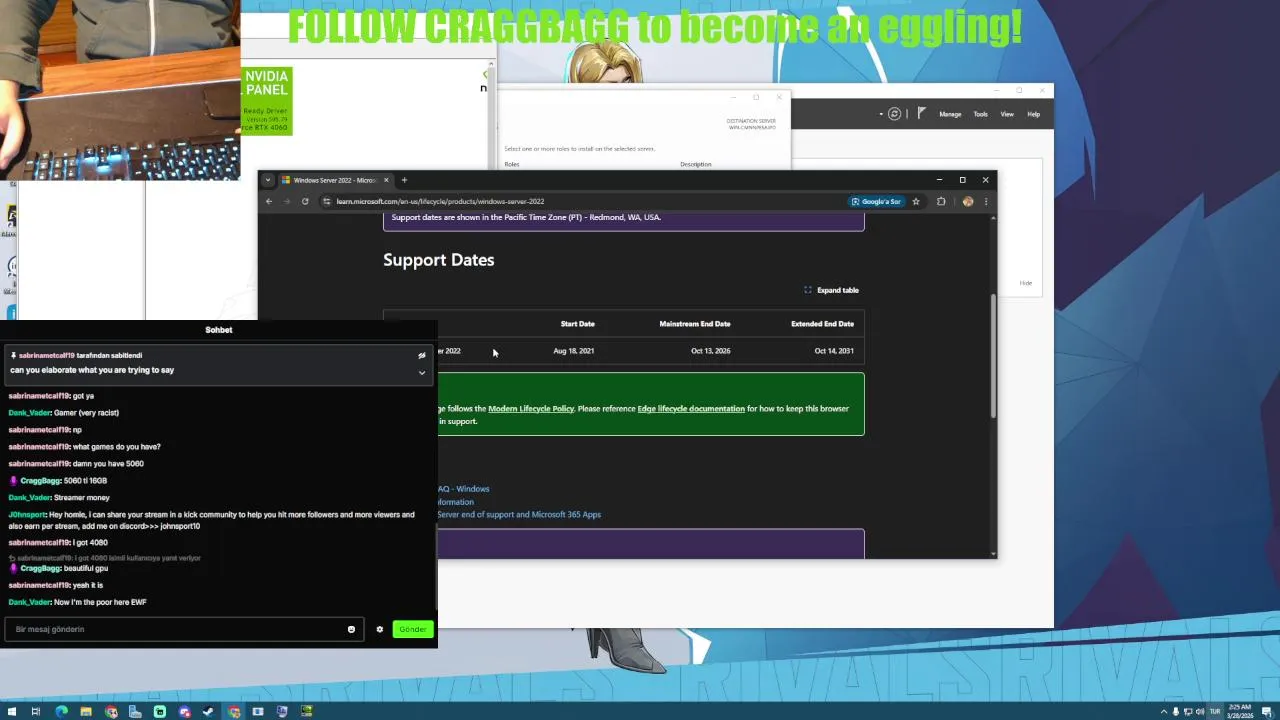This screenshot has height=720, width=1280.
Task: Click the Google'a Sor lens button
Action: pyautogui.click(x=877, y=201)
